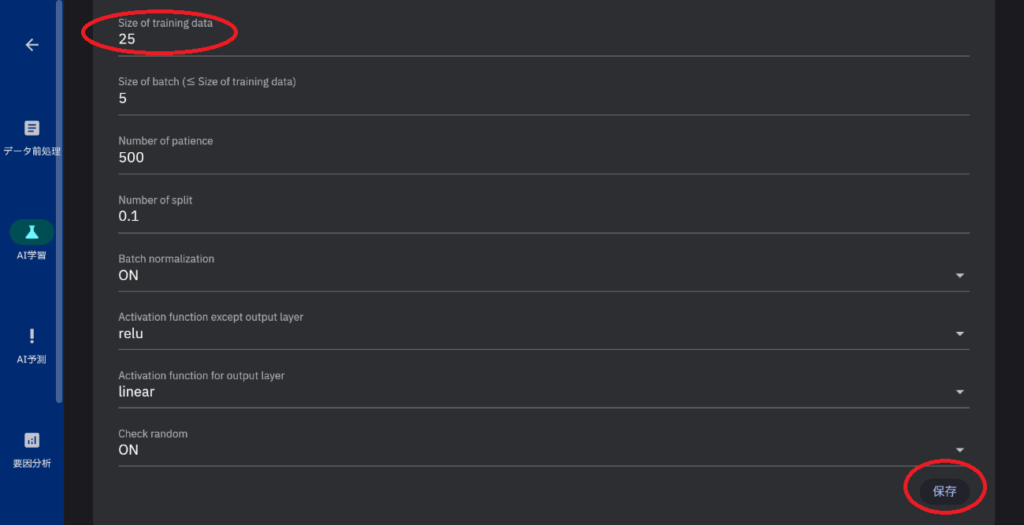
Task: Open the AI予測 exclamation icon
Action: [x=32, y=336]
